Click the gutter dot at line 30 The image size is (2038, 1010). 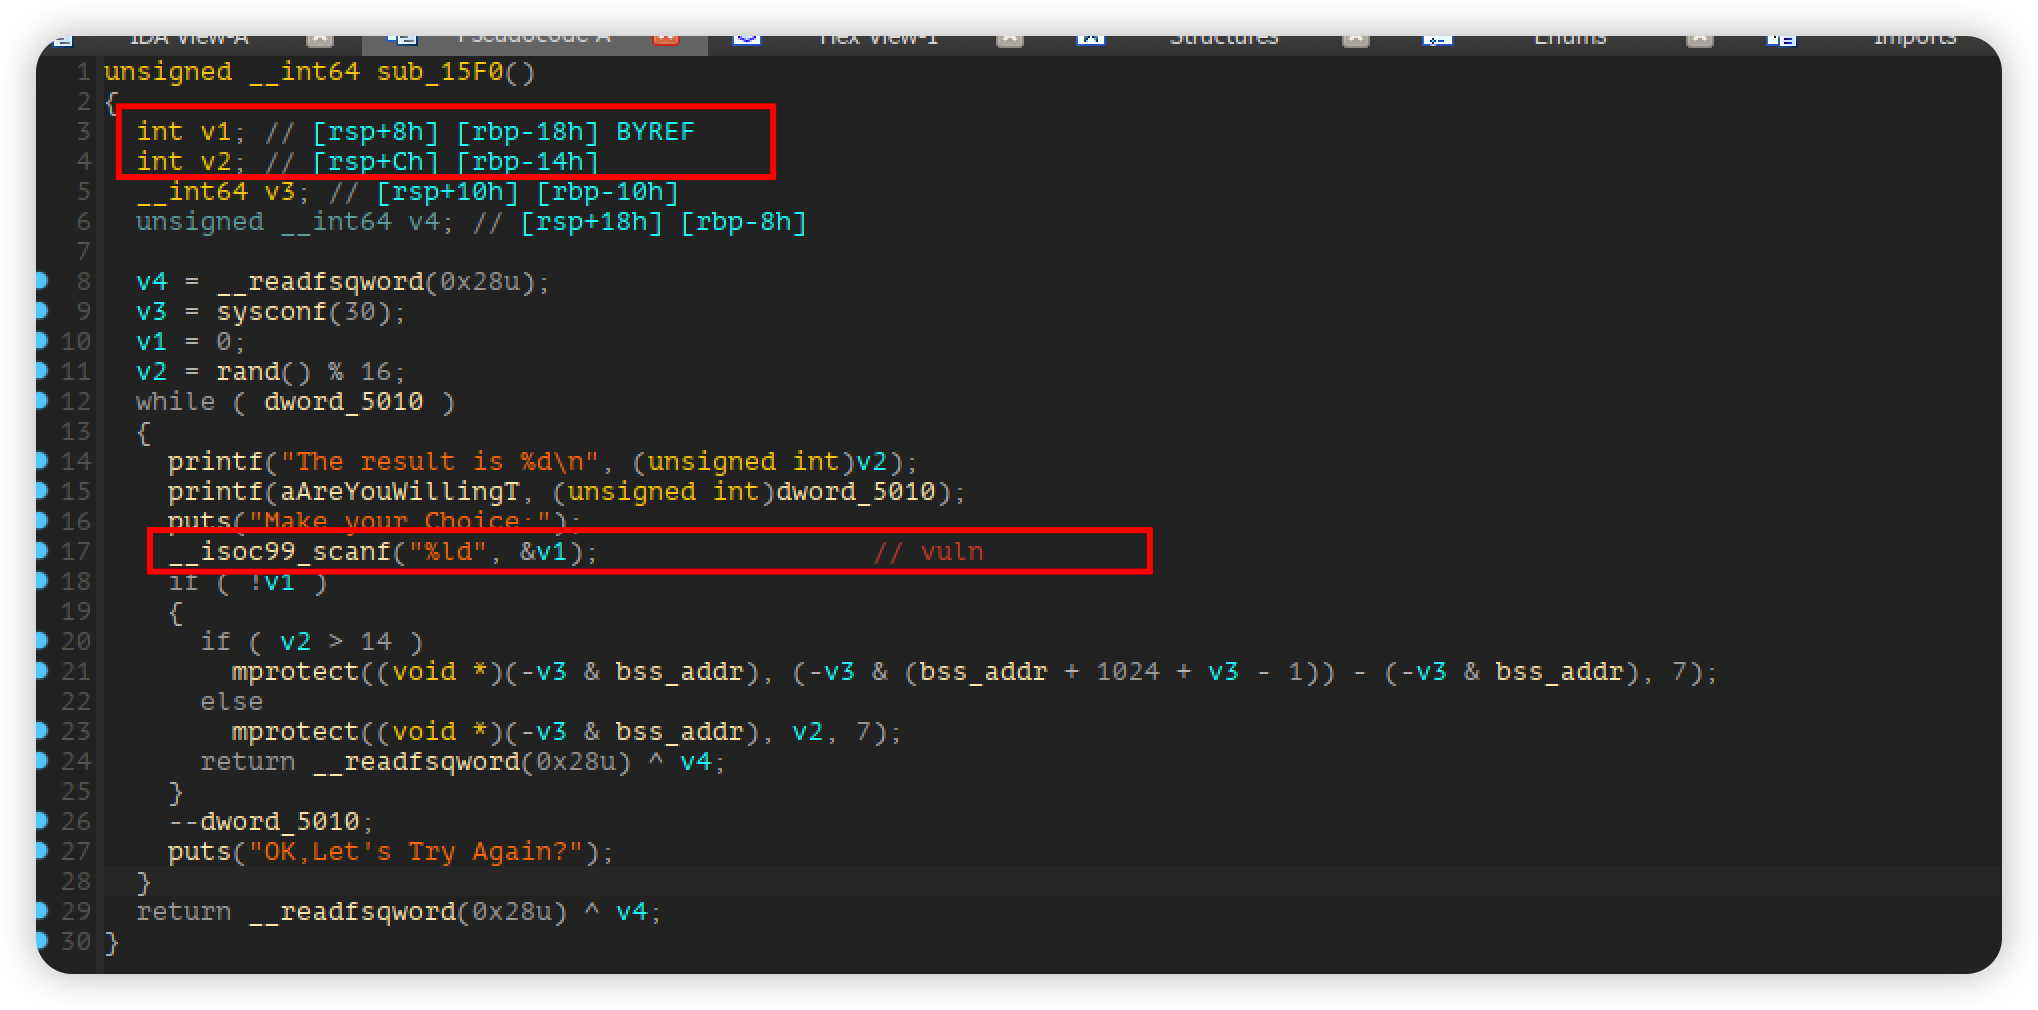click(x=41, y=941)
